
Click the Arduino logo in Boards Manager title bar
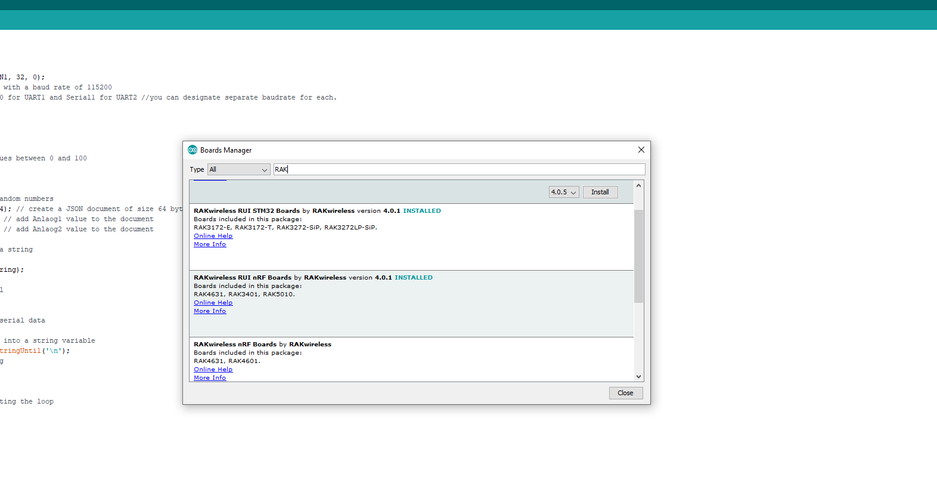[x=193, y=150]
